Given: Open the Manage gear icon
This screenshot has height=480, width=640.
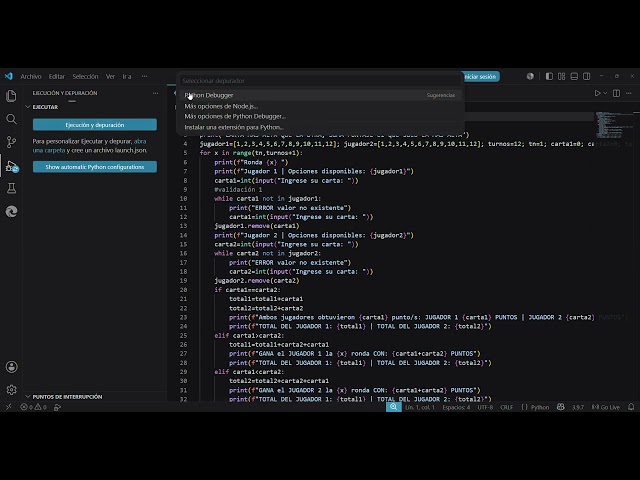Looking at the screenshot, I should coord(11,390).
